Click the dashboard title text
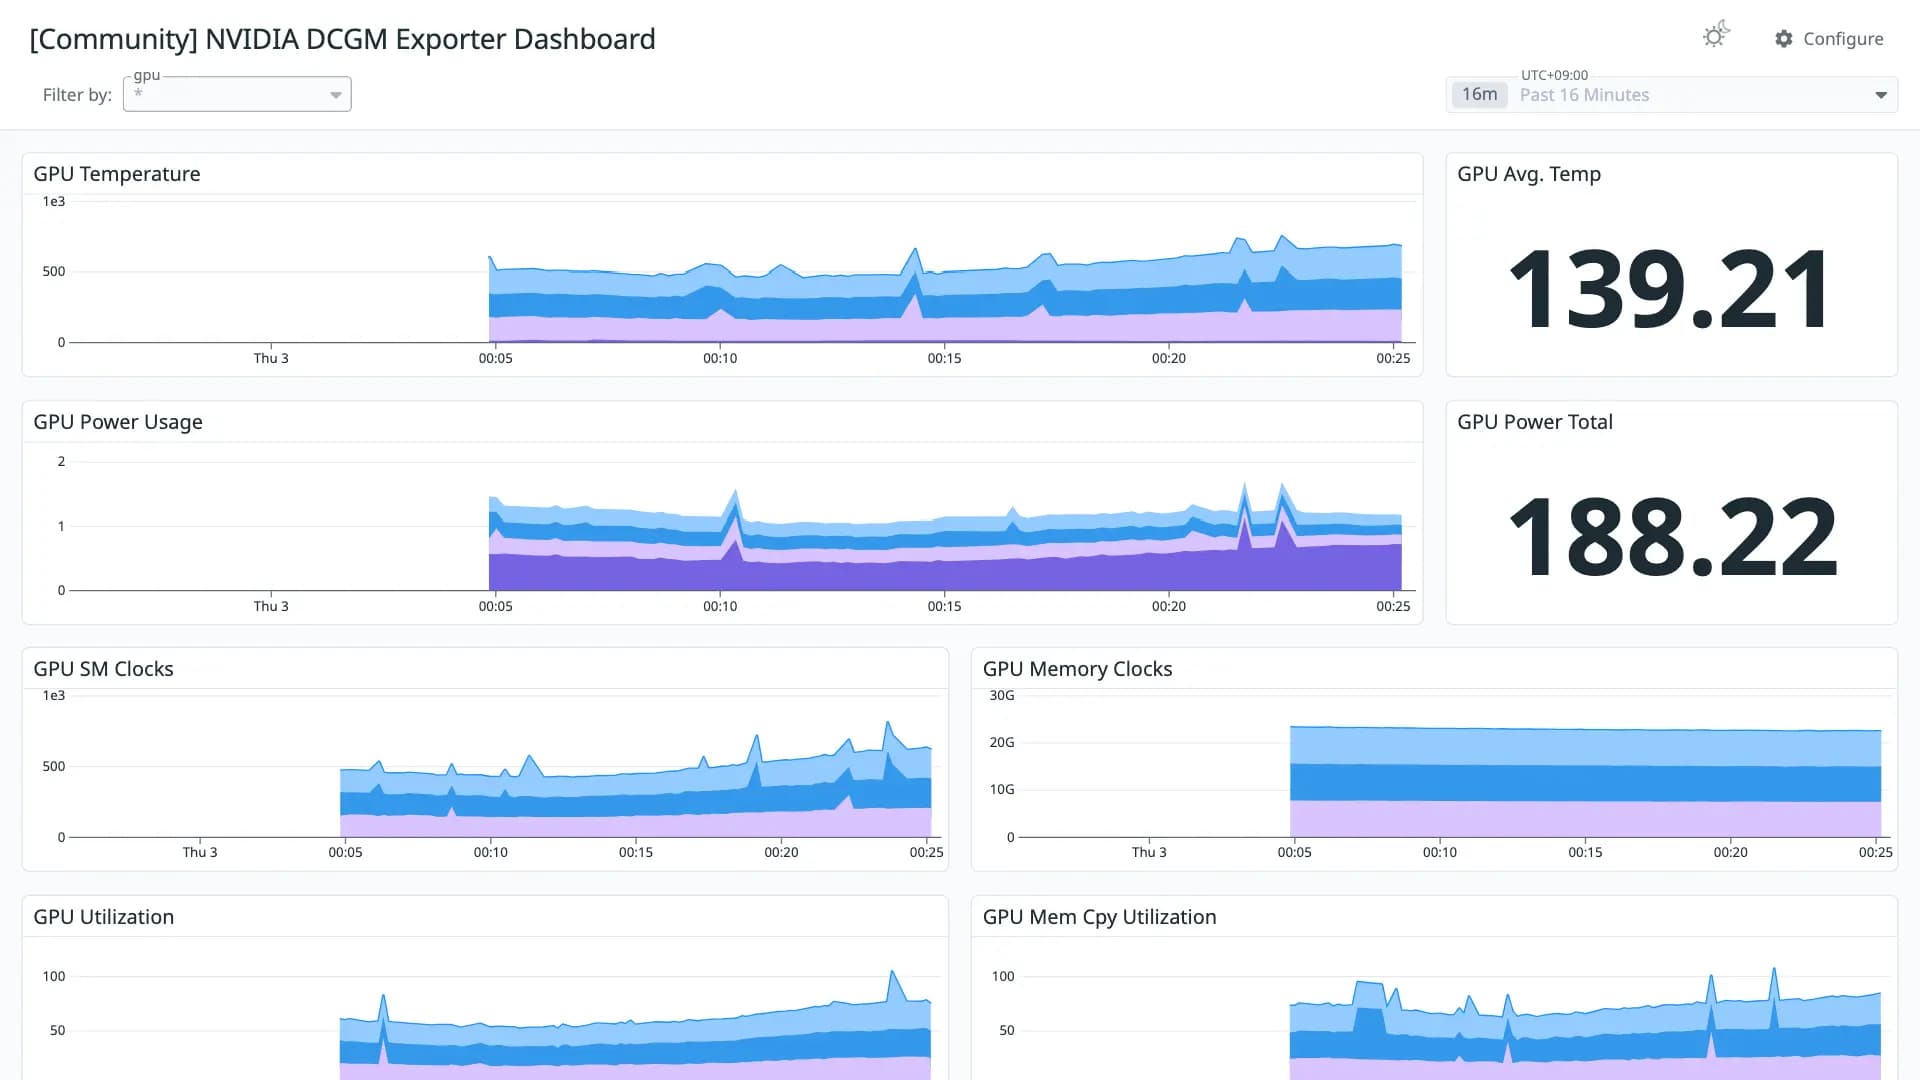 pos(342,39)
